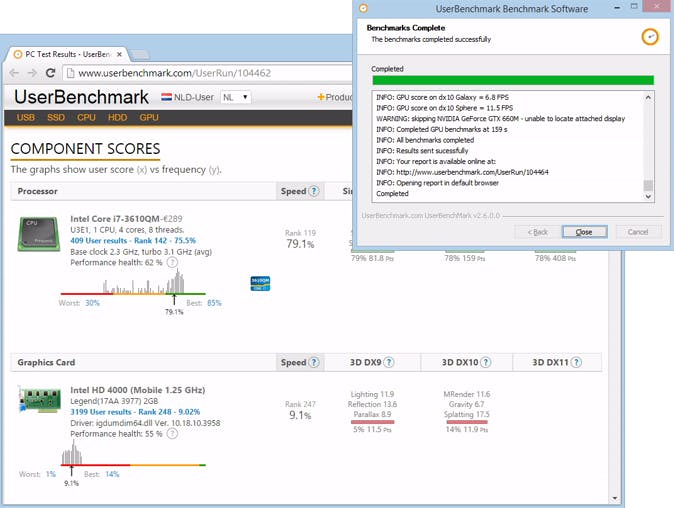Click the UserBenchmark address bar URL
This screenshot has width=674, height=508.
click(175, 73)
